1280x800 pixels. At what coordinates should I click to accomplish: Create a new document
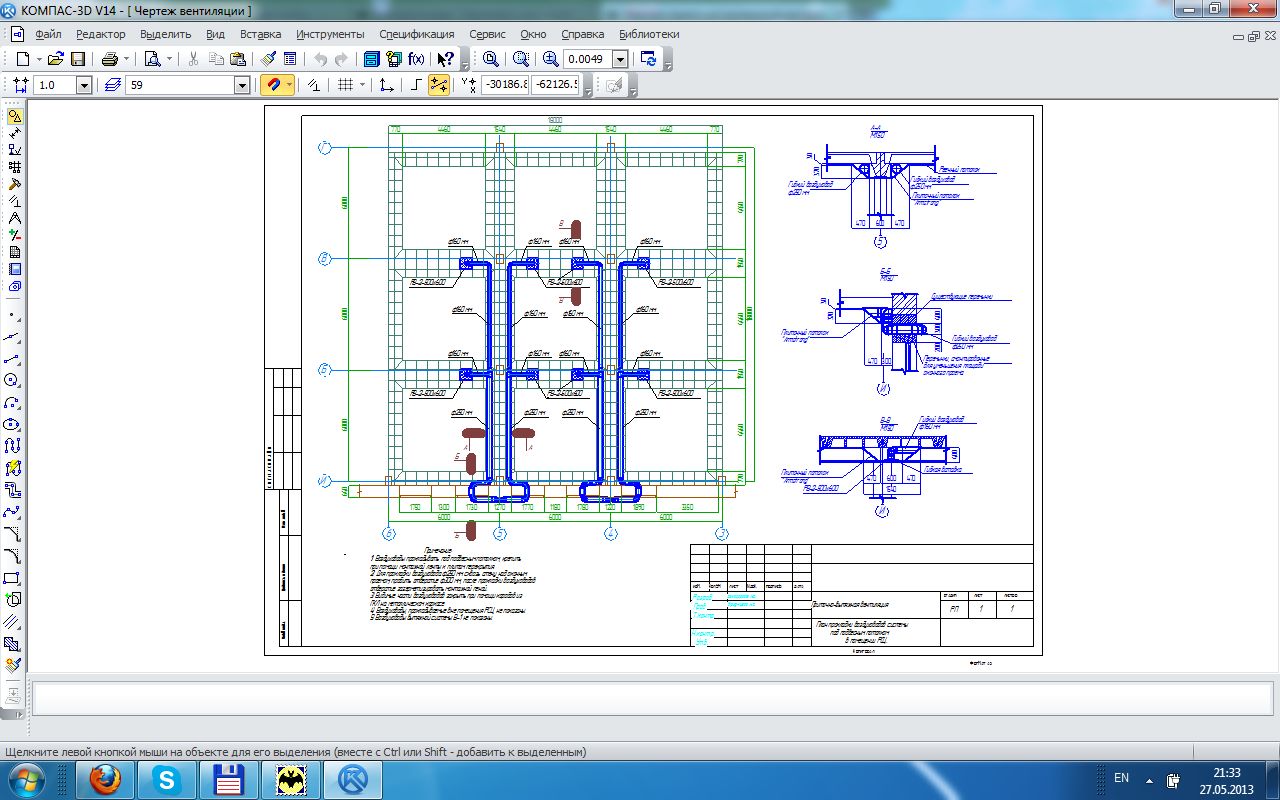tap(22, 59)
